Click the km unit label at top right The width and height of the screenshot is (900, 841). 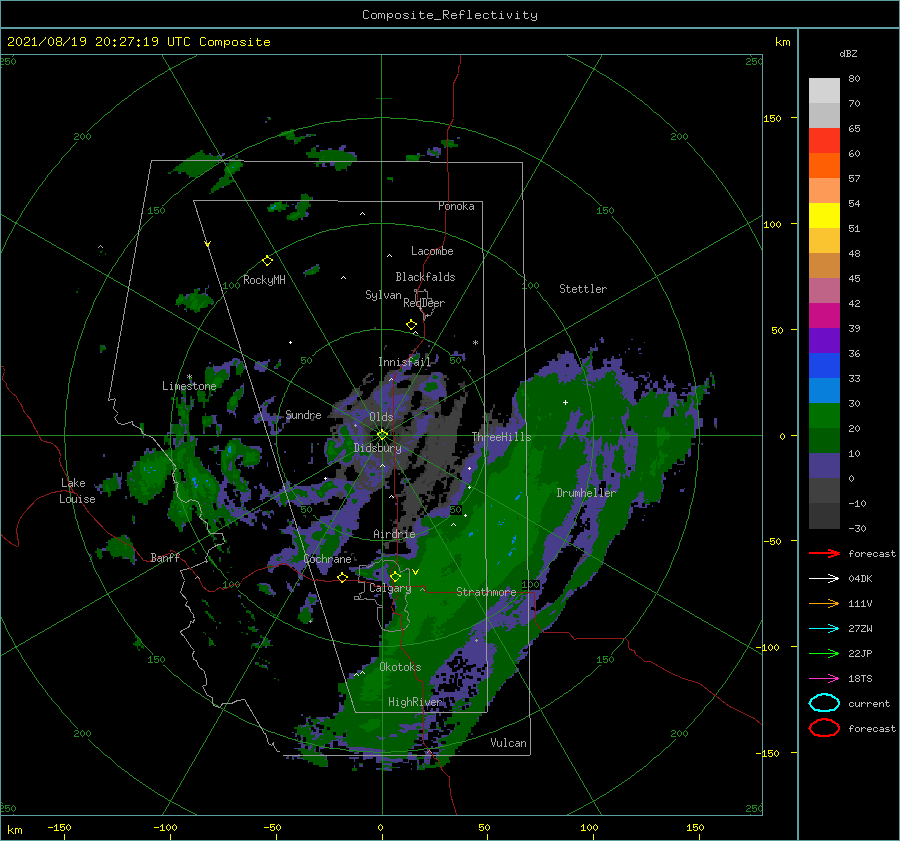tap(782, 42)
